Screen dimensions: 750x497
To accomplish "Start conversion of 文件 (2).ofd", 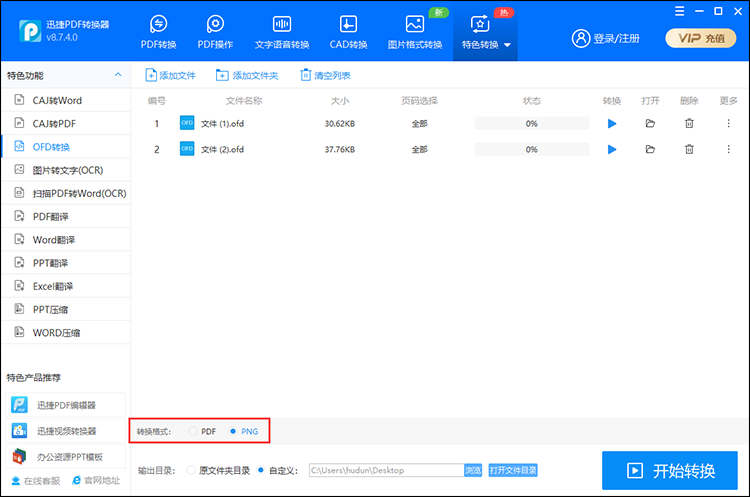I will pos(612,149).
